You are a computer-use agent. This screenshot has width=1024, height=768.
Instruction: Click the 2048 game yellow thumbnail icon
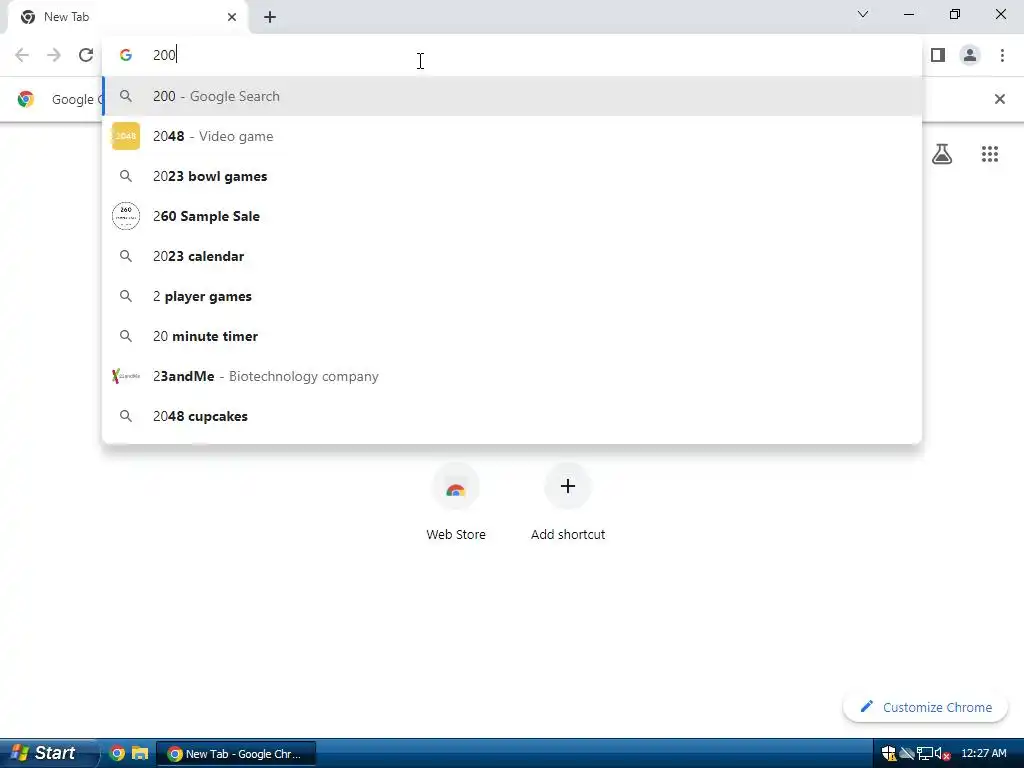126,136
